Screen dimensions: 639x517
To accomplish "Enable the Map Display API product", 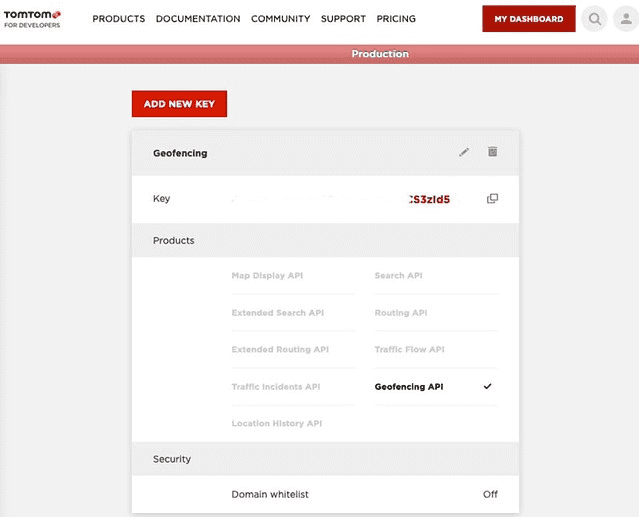I will tap(267, 276).
